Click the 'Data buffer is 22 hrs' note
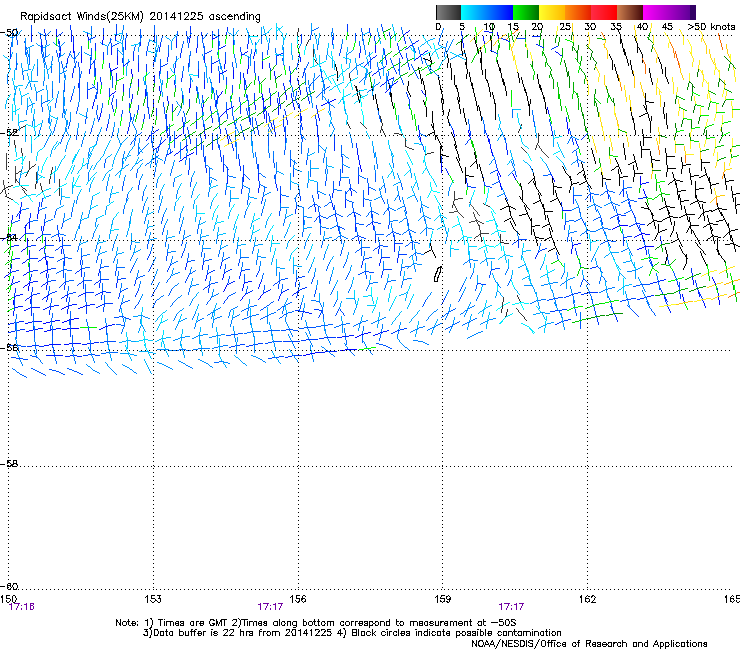This screenshot has height=650, width=740. point(204,633)
